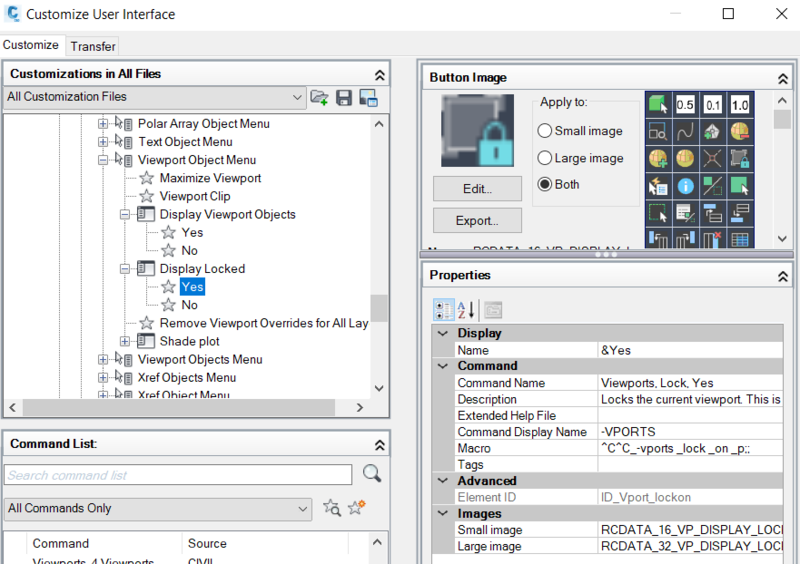Pick the blue info icon in image grid
Viewport: 800px width, 564px height.
[x=685, y=185]
